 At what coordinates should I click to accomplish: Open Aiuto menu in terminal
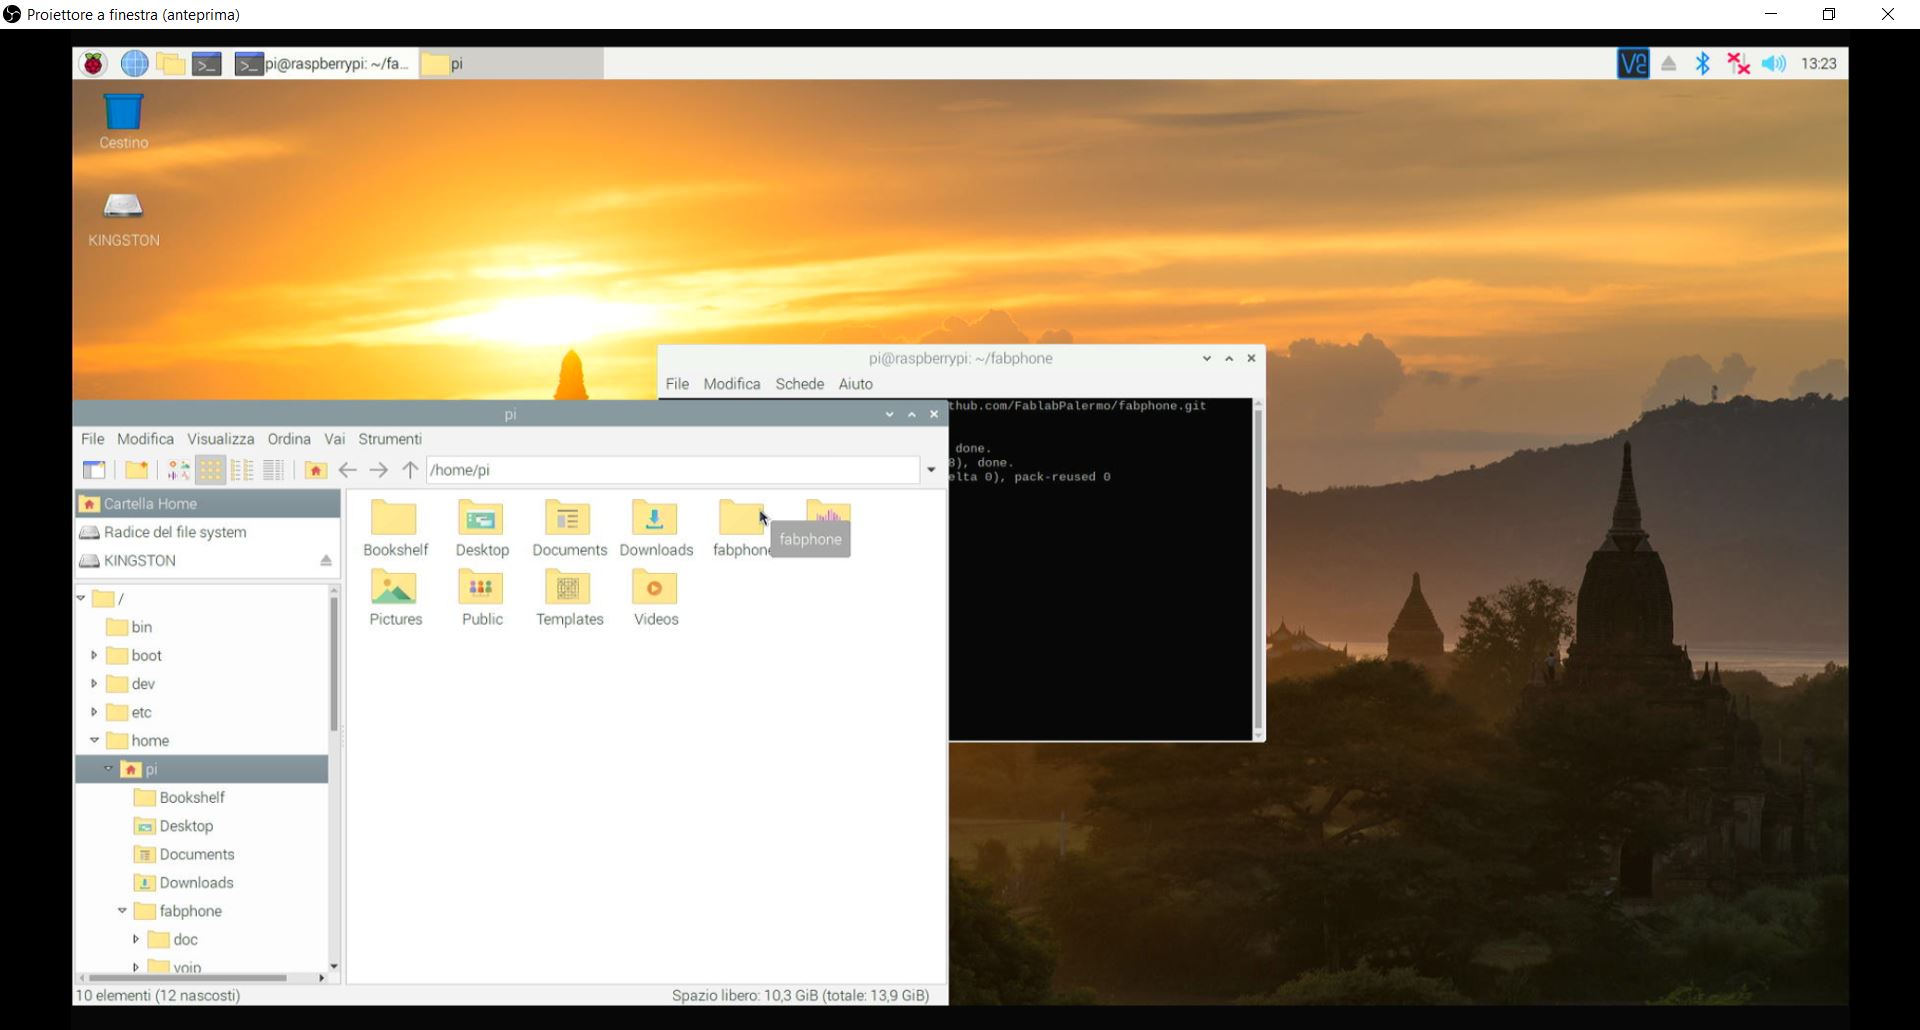(x=856, y=384)
